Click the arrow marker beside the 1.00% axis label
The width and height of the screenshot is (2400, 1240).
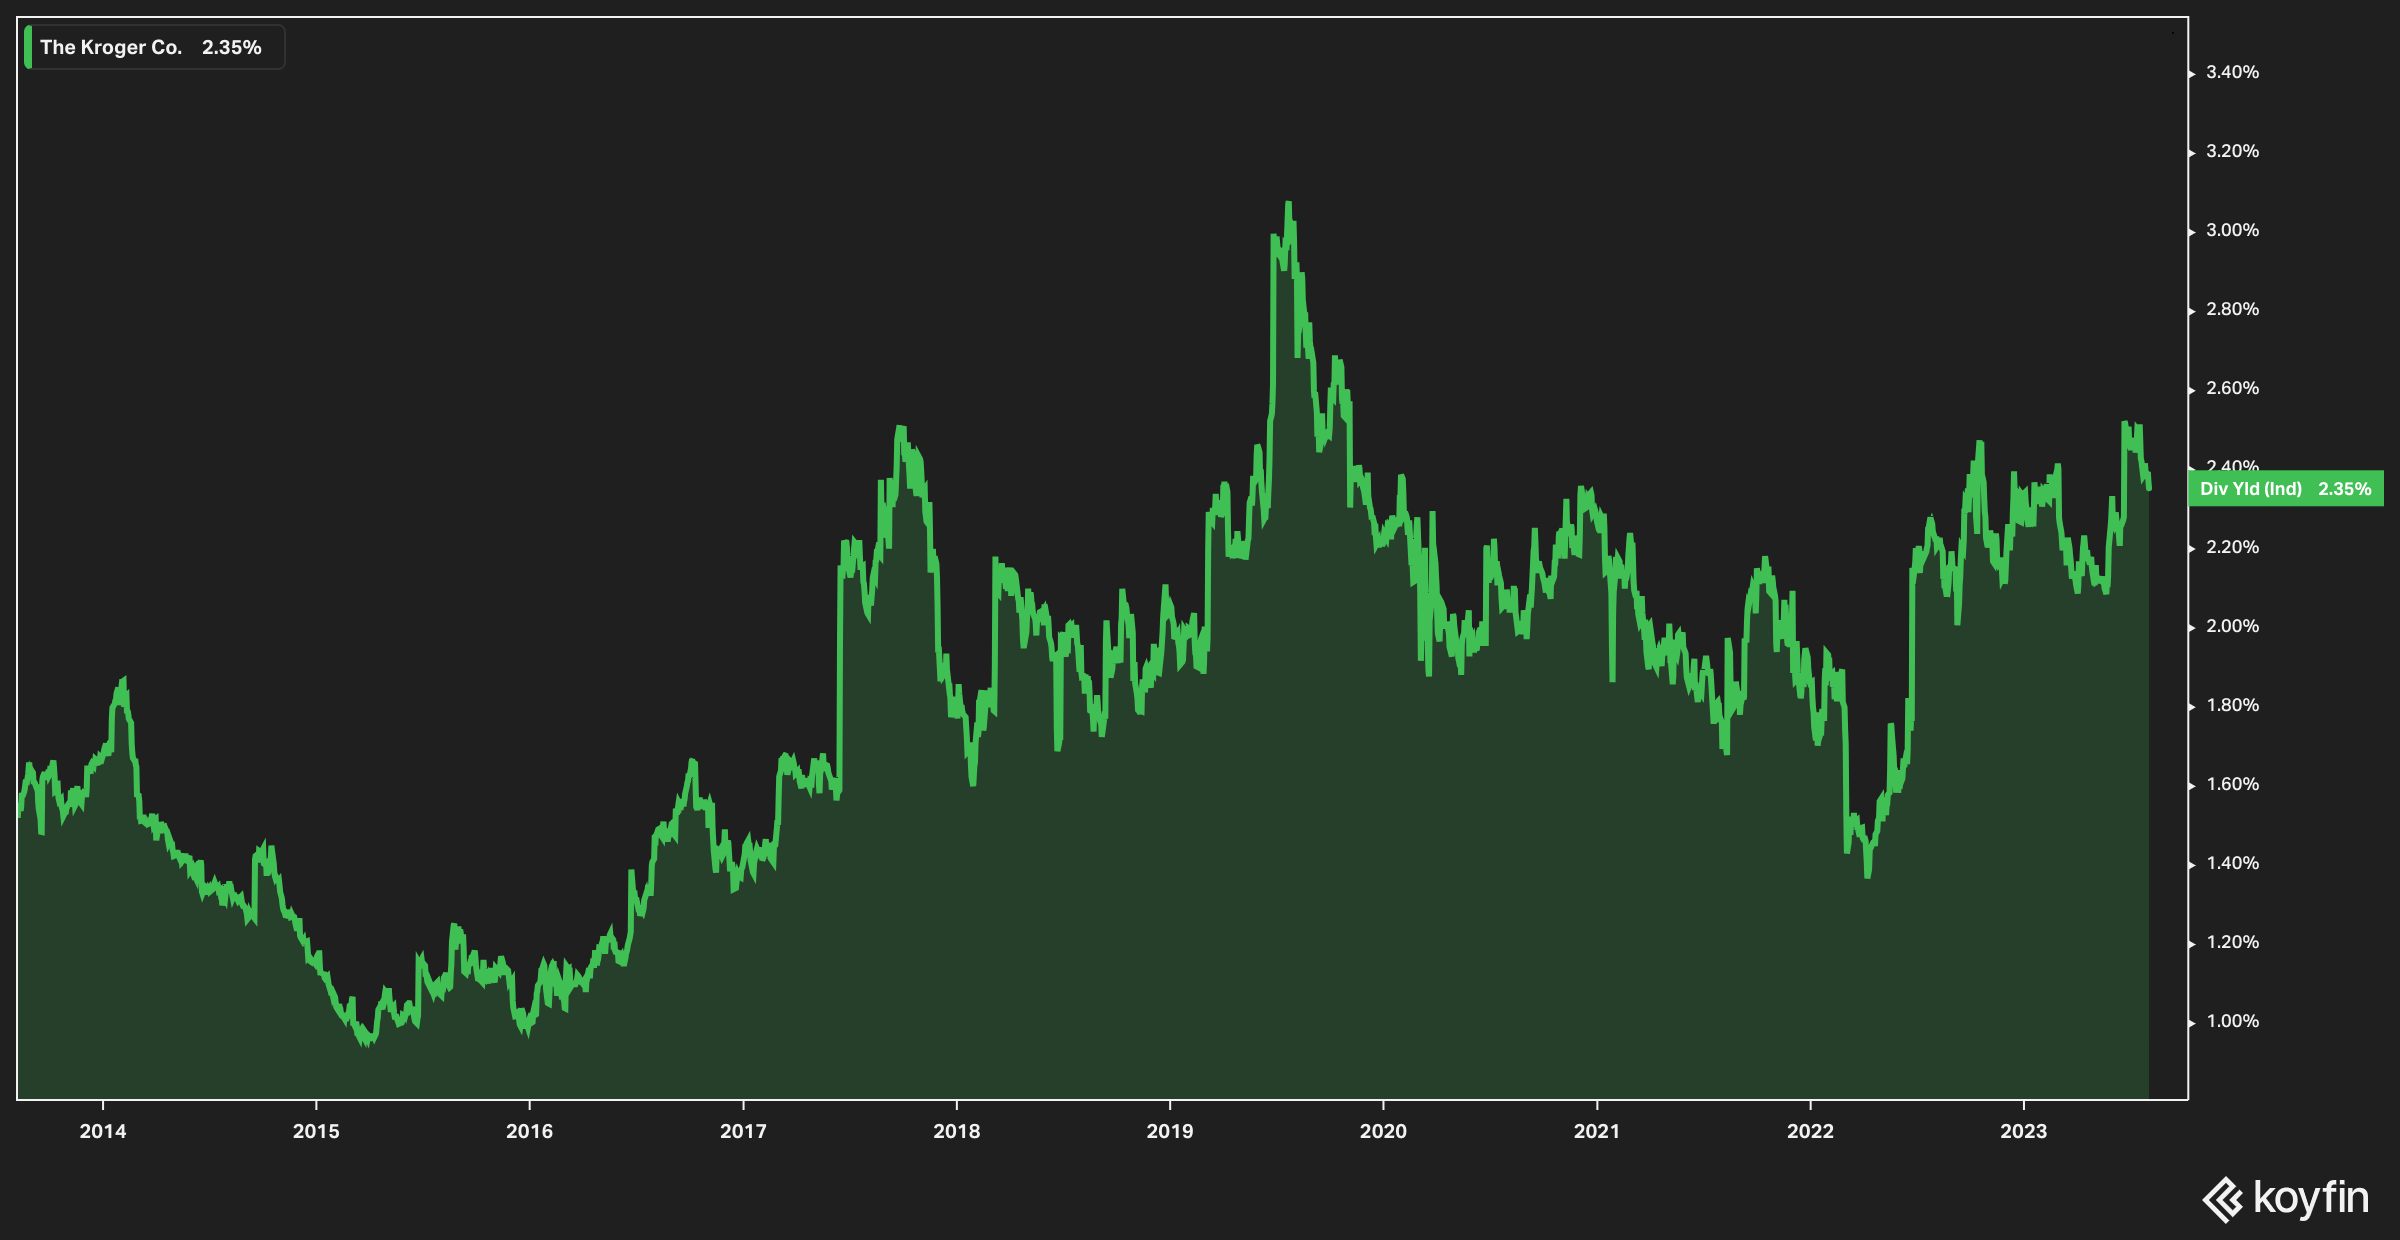coord(2192,1021)
